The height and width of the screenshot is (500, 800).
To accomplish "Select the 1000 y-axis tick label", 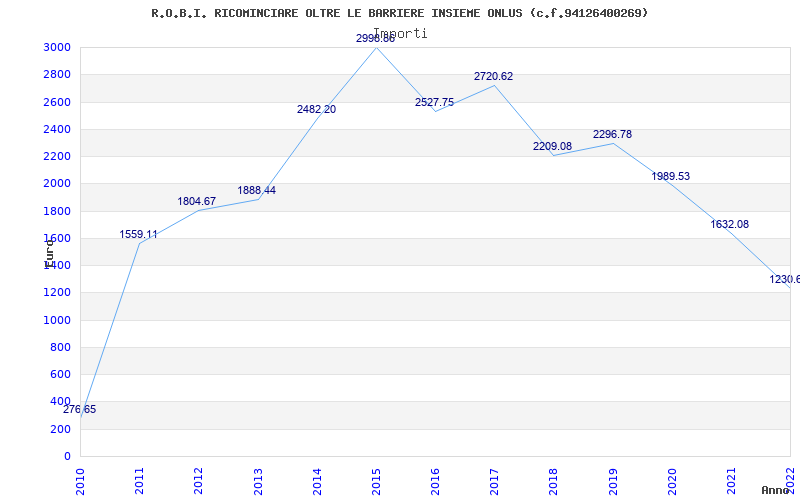I will pos(58,320).
